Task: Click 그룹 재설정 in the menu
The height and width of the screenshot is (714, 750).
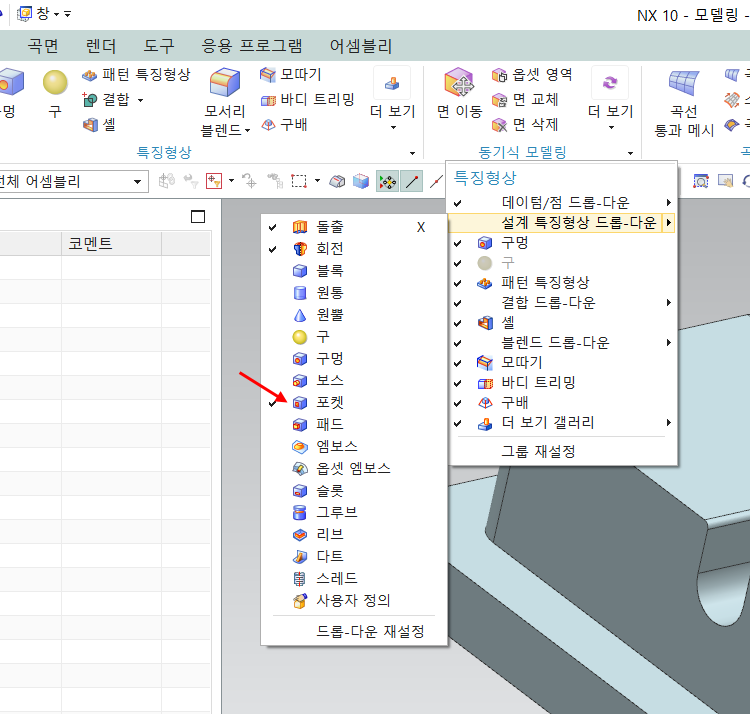Action: tap(538, 451)
